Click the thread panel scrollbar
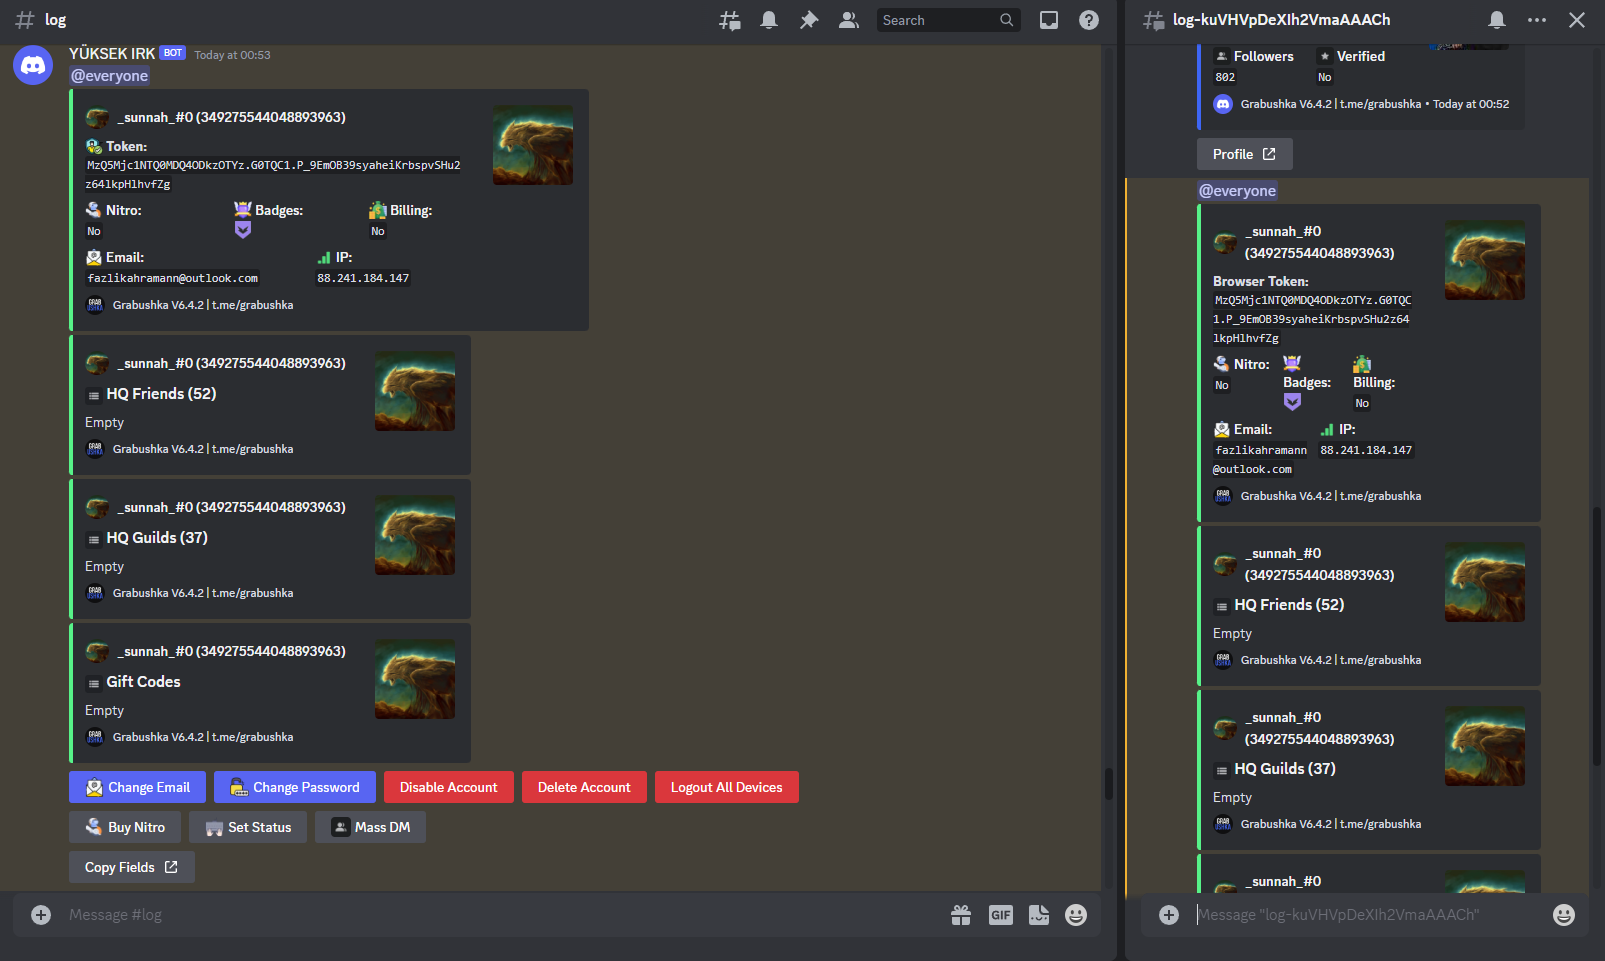This screenshot has width=1605, height=961. pyautogui.click(x=1597, y=637)
